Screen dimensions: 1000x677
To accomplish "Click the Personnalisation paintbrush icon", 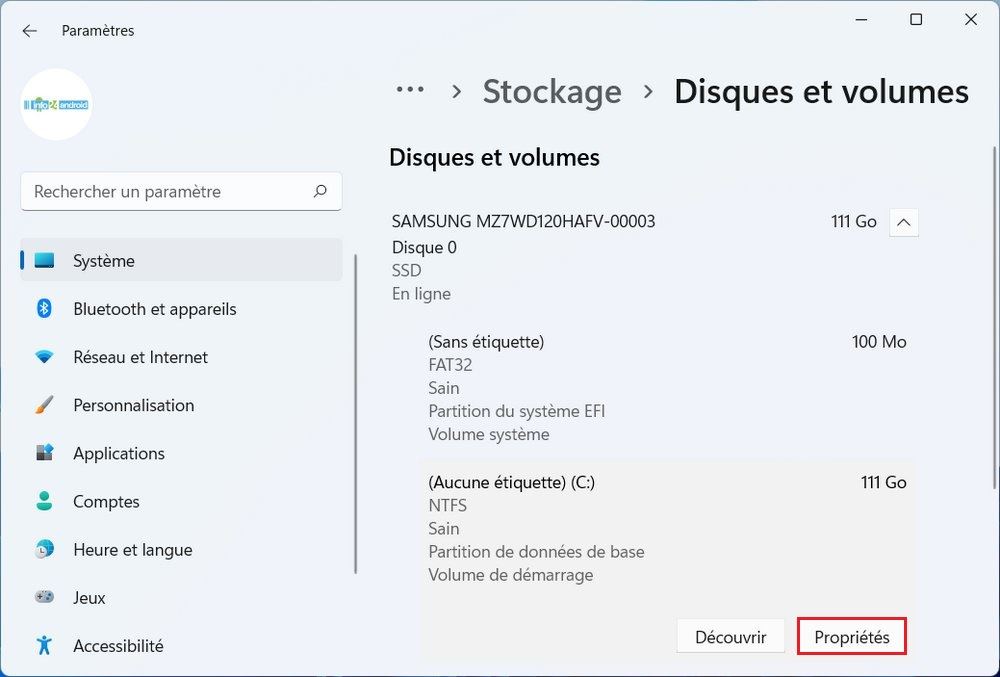I will coord(44,405).
